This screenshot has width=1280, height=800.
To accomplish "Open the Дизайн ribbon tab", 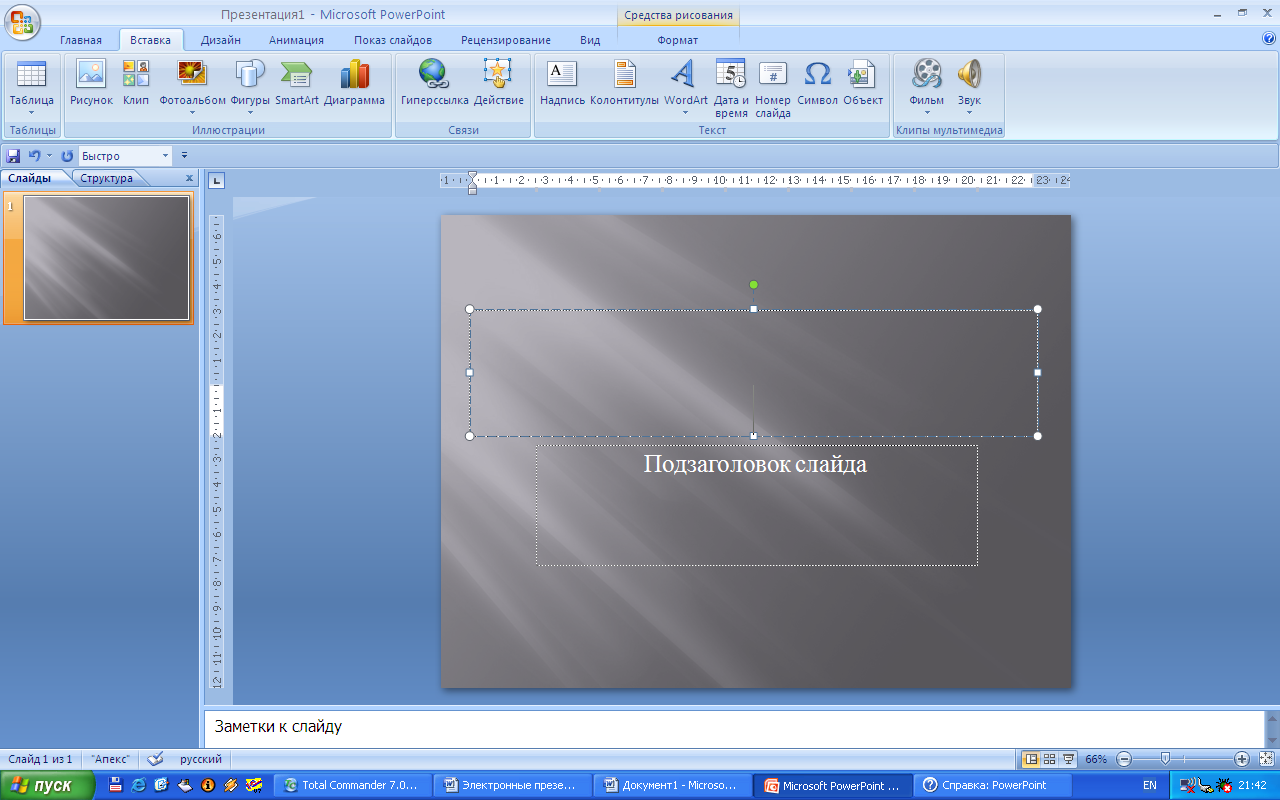I will tap(220, 40).
